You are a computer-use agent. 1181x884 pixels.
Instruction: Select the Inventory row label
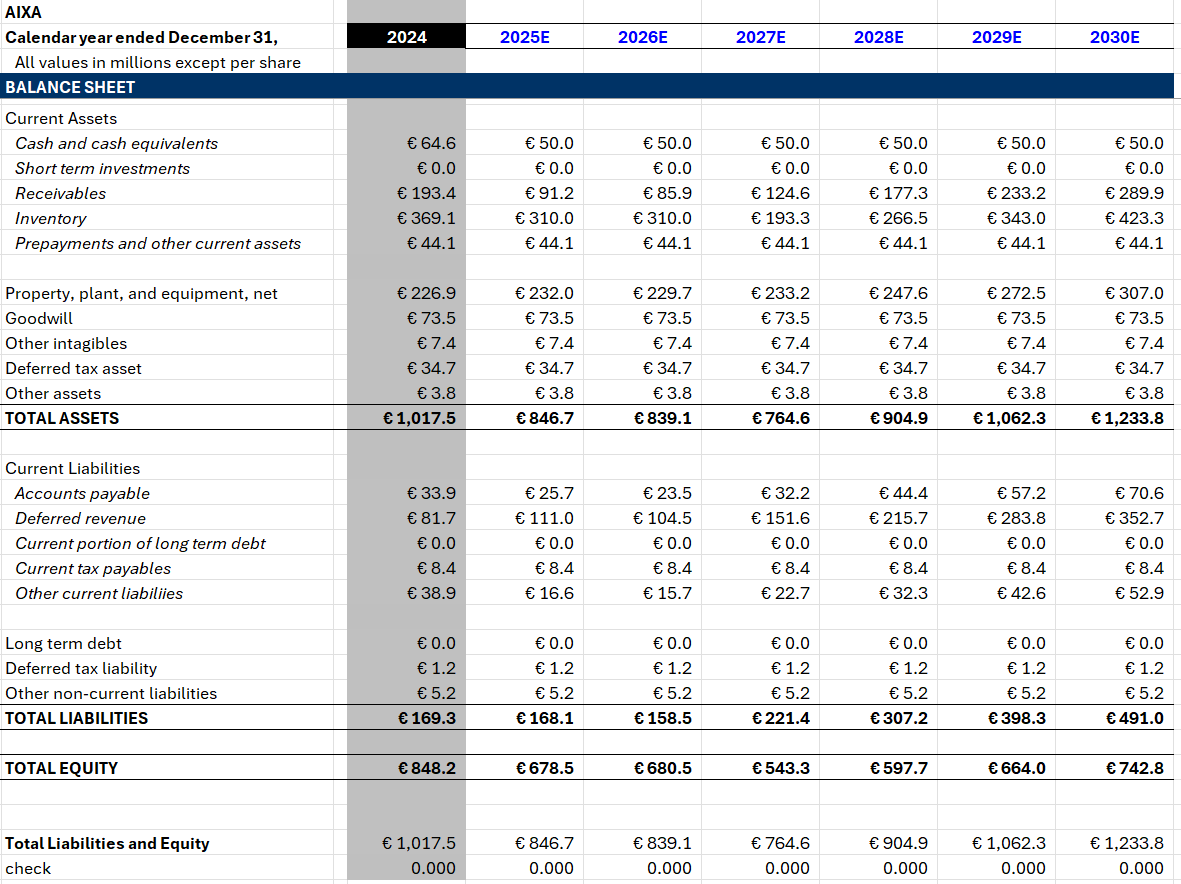(50, 218)
